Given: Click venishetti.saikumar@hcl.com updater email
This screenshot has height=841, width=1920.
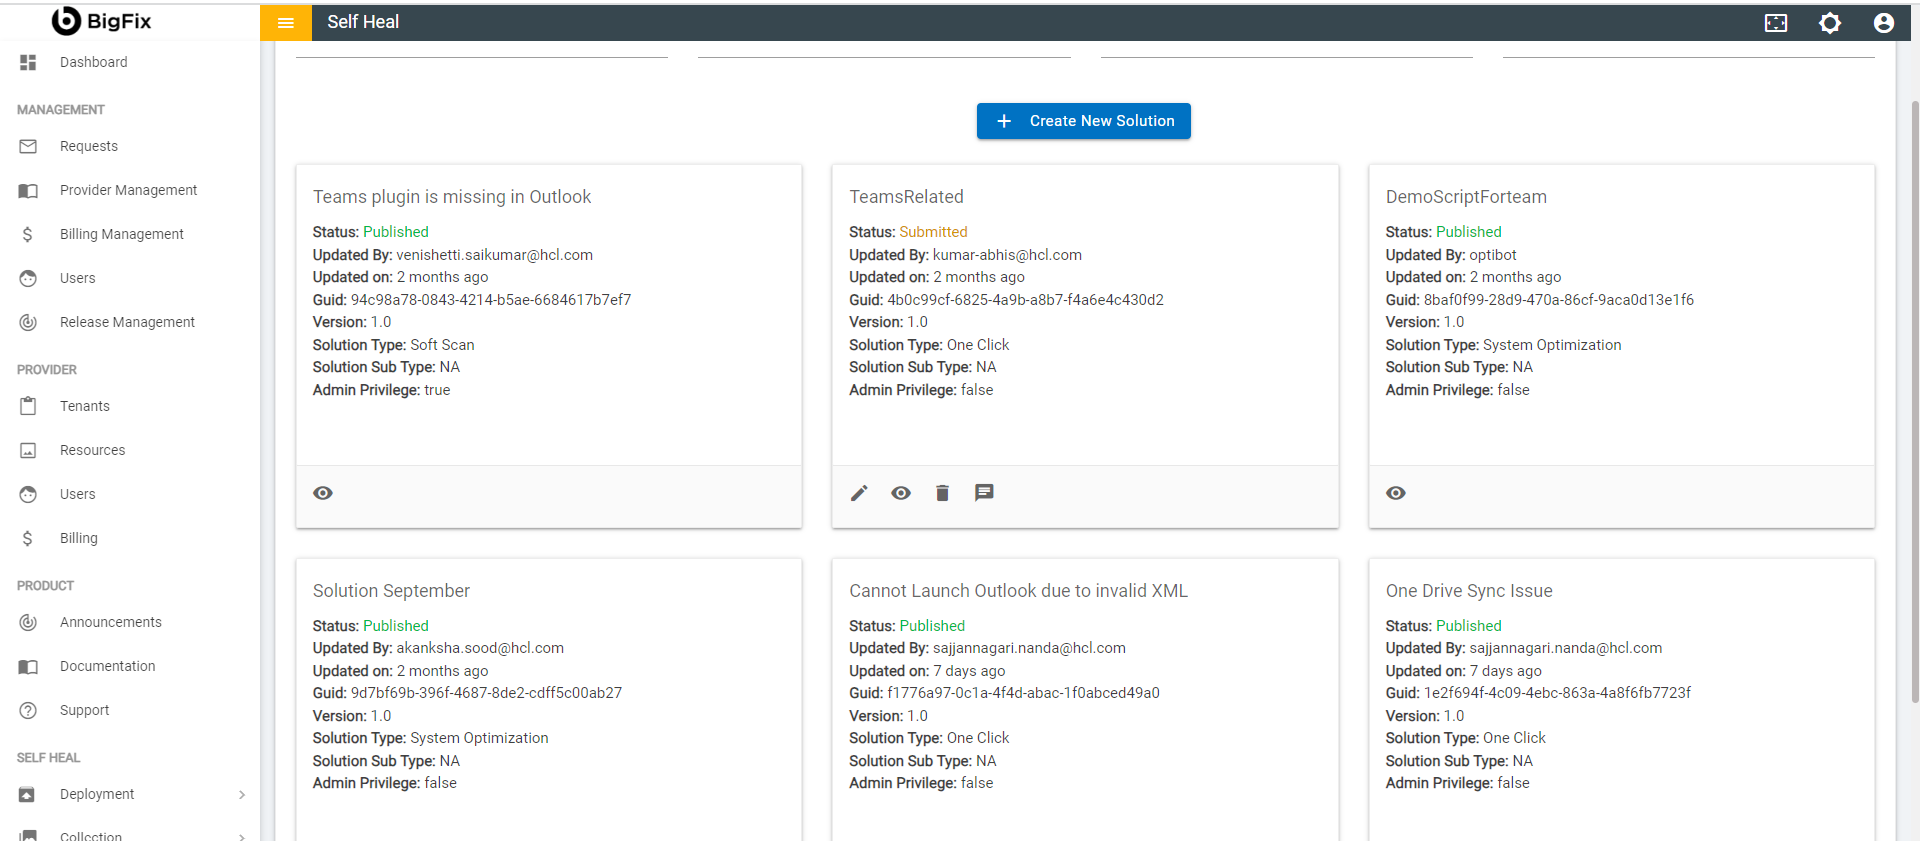Looking at the screenshot, I should (x=495, y=255).
